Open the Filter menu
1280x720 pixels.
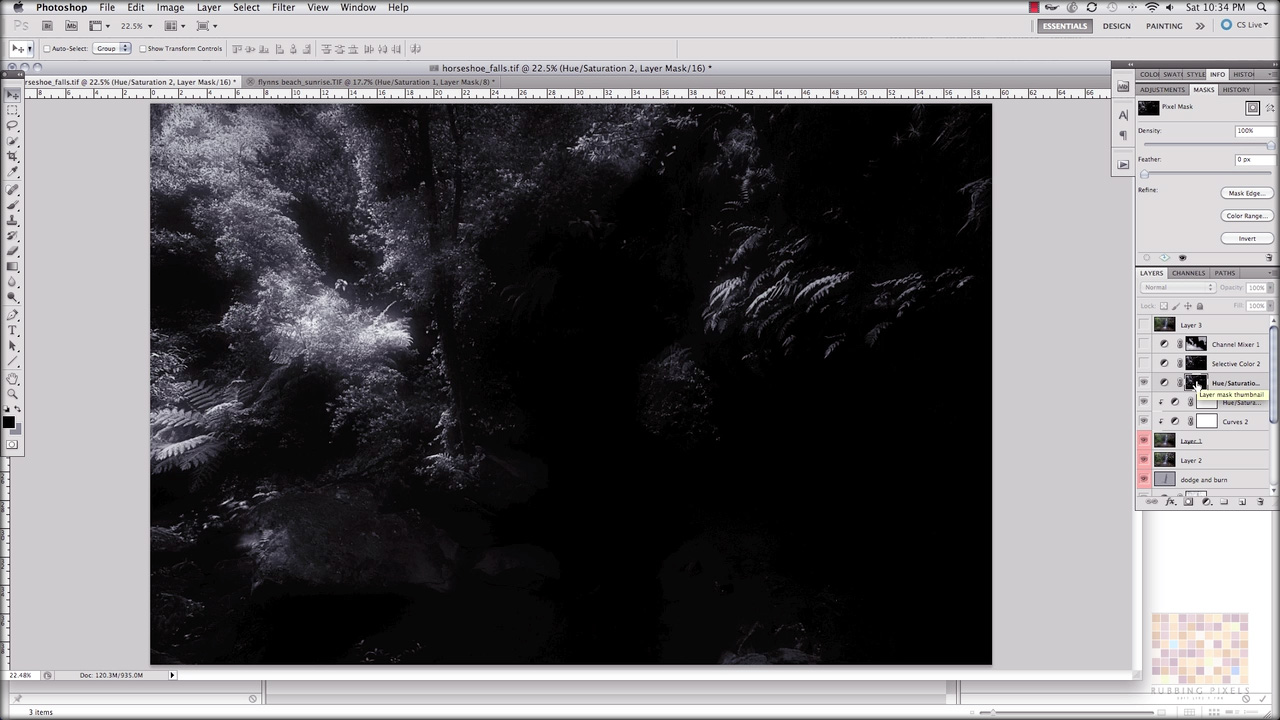(x=283, y=7)
